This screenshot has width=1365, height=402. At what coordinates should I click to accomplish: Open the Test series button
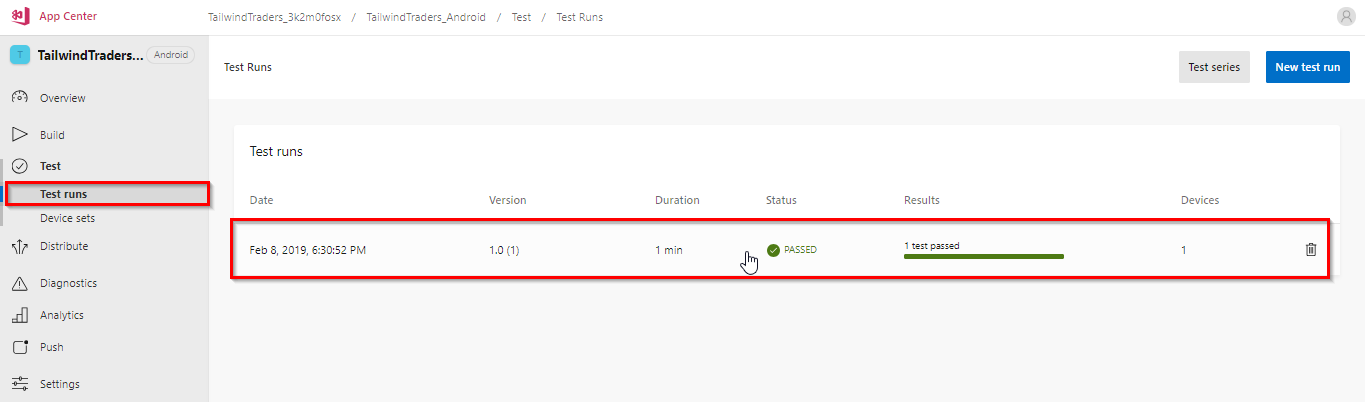pos(1214,67)
